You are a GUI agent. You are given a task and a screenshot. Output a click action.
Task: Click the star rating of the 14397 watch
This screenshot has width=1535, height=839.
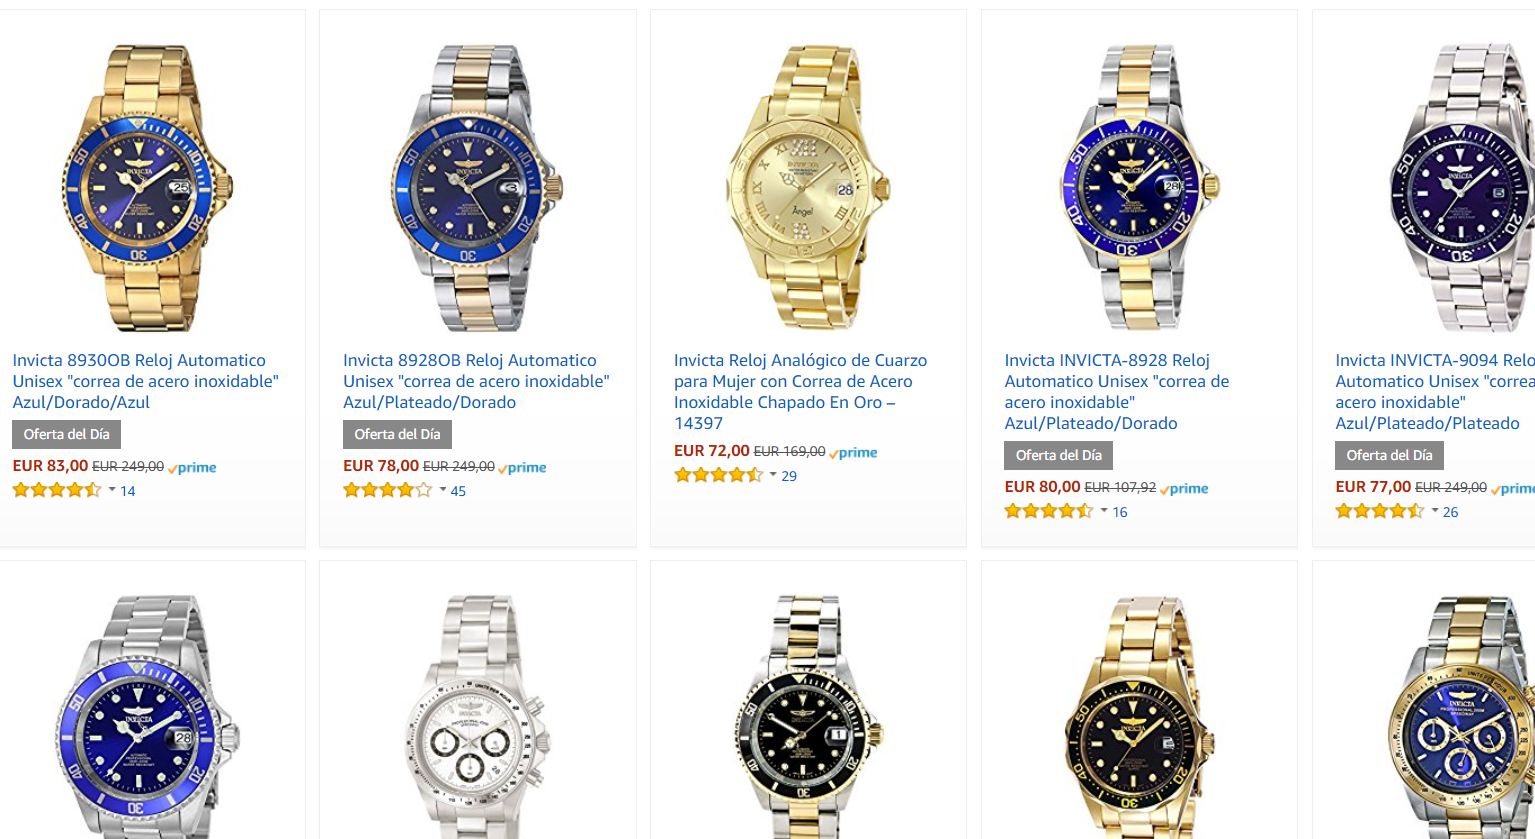point(718,475)
